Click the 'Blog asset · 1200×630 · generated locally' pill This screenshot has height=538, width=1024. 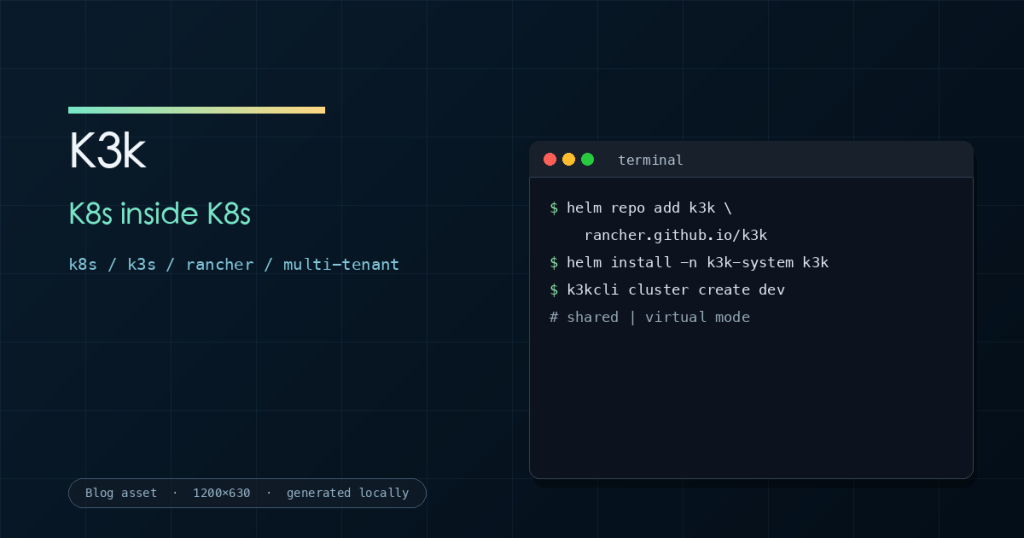coord(248,493)
